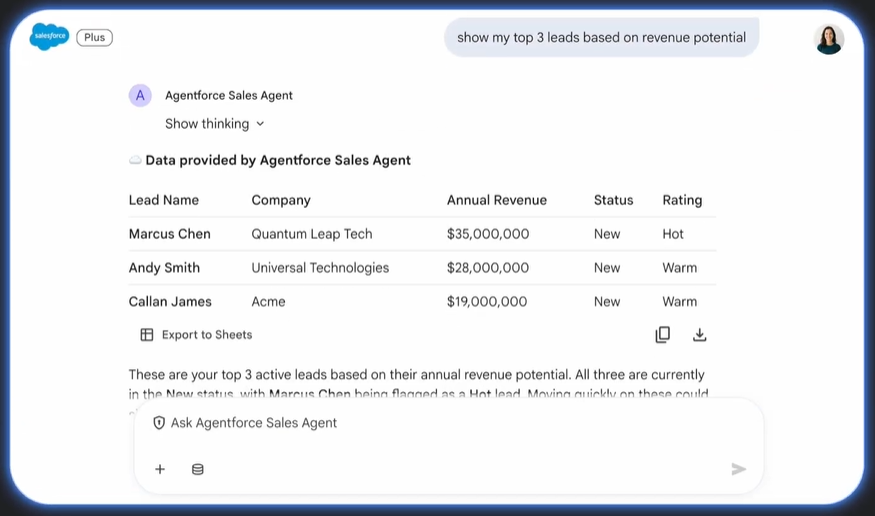Screen dimensions: 875x516
Task: Click the Agentforce Sales Agent avatar icon
Action: (x=140, y=95)
